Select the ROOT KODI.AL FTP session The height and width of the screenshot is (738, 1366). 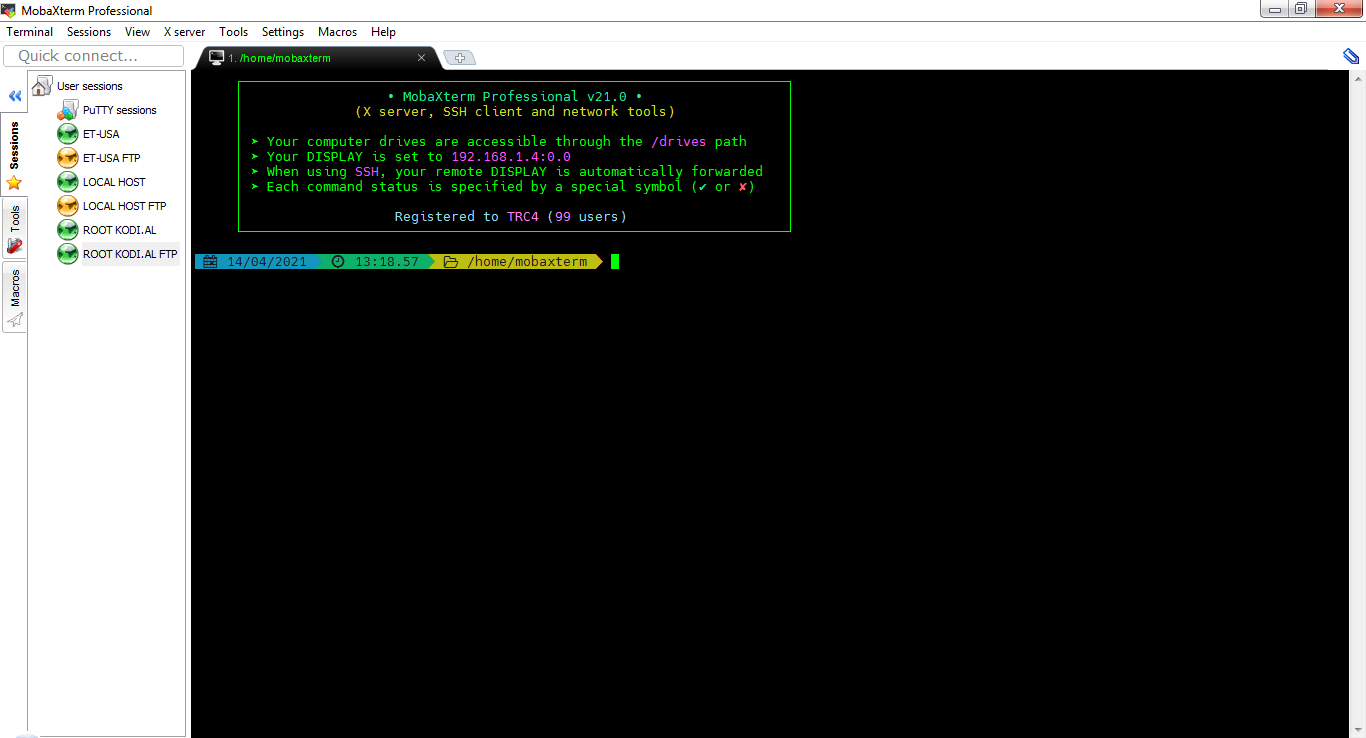[130, 254]
